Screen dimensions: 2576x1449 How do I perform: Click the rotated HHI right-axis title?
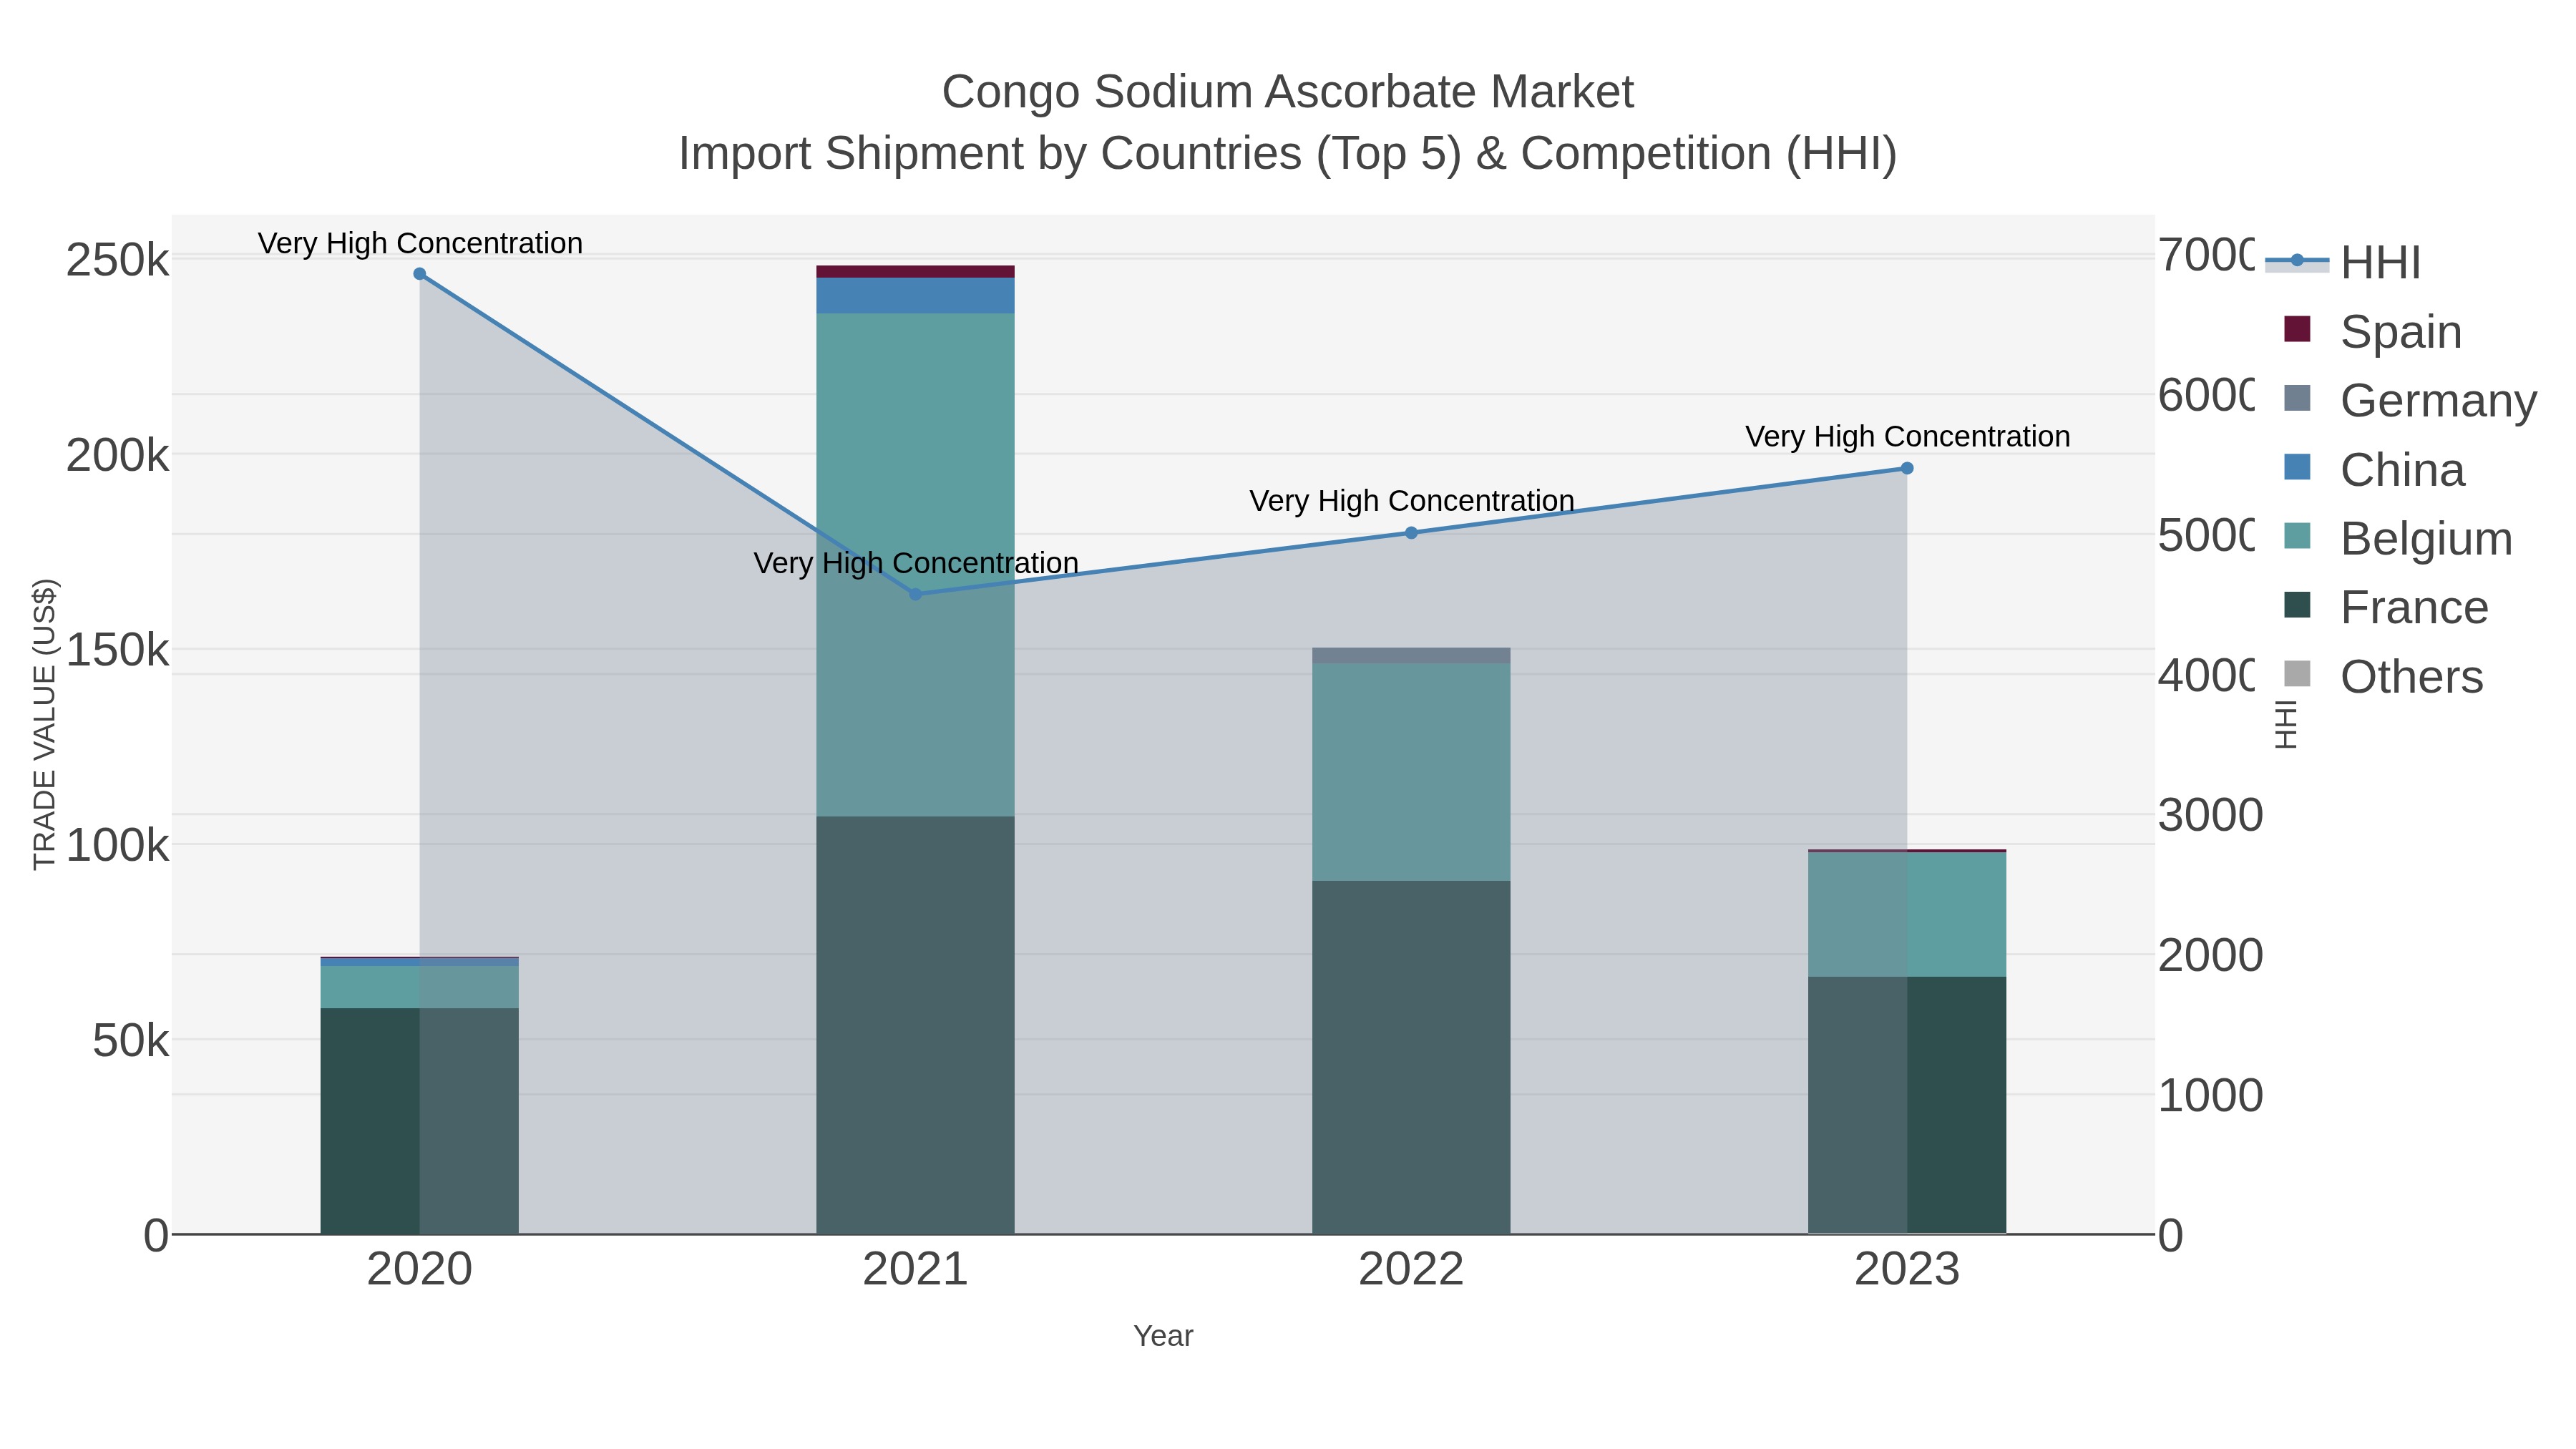pos(2286,724)
